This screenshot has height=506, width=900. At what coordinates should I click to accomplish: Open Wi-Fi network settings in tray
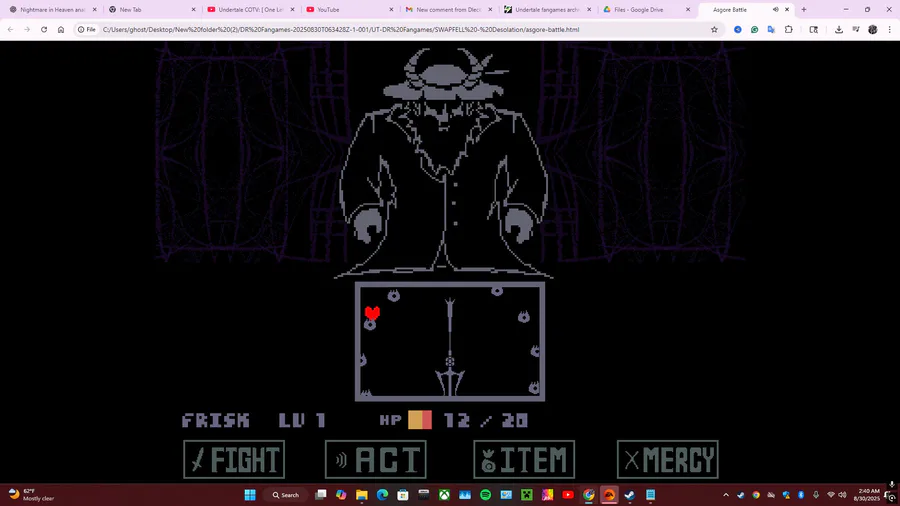[x=831, y=495]
